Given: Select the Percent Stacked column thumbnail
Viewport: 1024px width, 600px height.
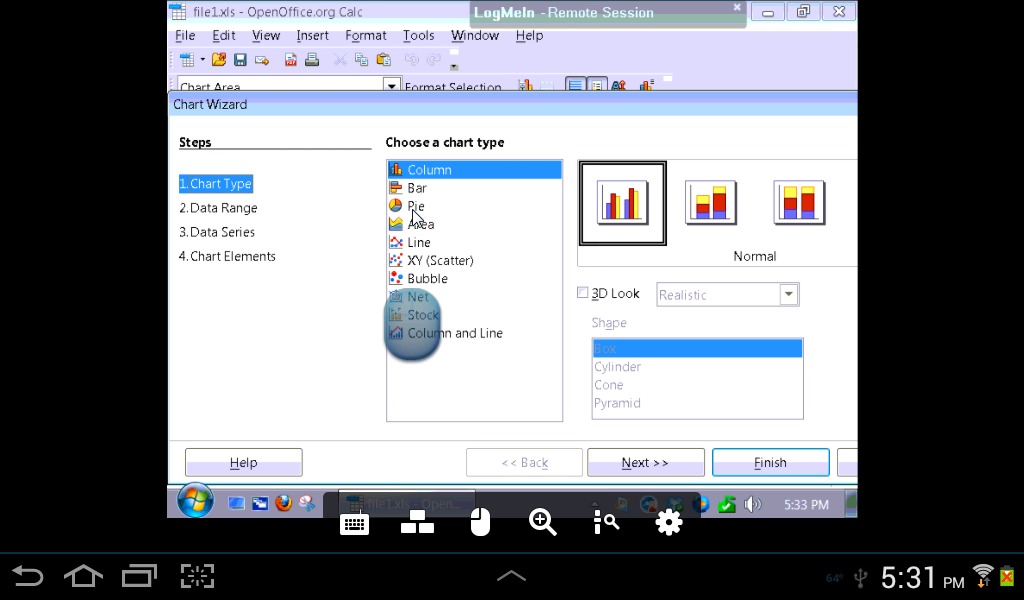Looking at the screenshot, I should tap(799, 203).
